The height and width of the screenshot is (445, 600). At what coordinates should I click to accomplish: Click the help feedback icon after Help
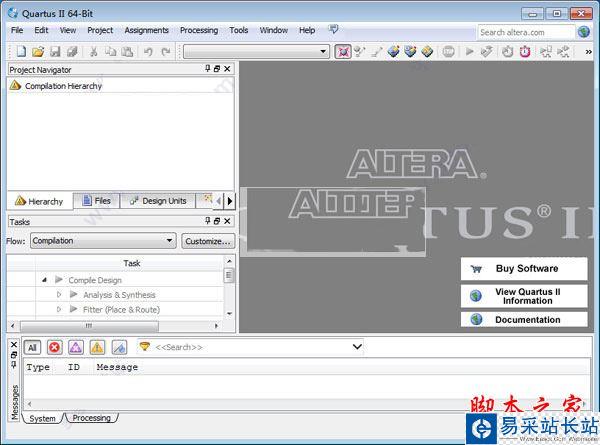coord(333,29)
